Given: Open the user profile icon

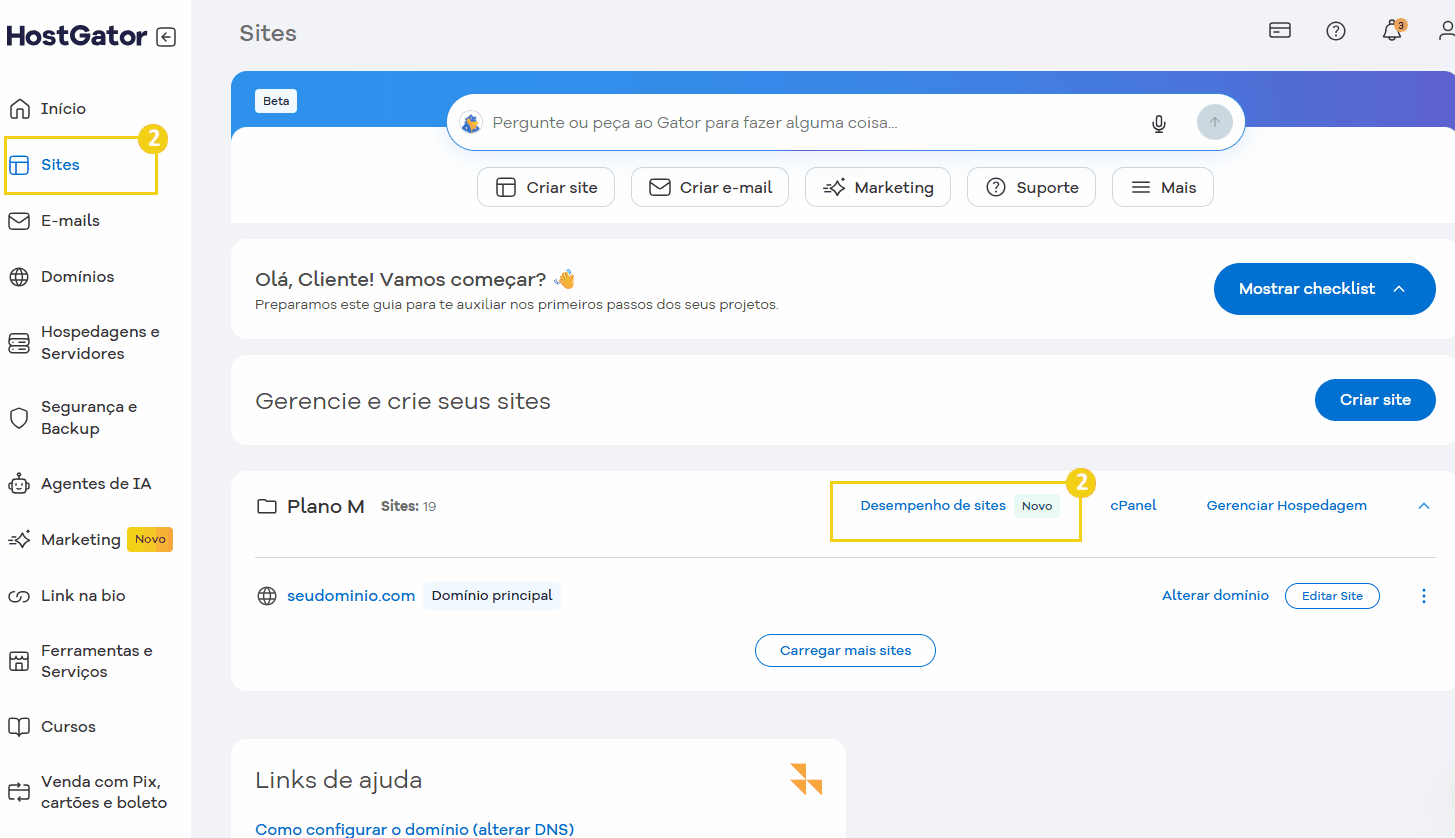Looking at the screenshot, I should [1448, 31].
